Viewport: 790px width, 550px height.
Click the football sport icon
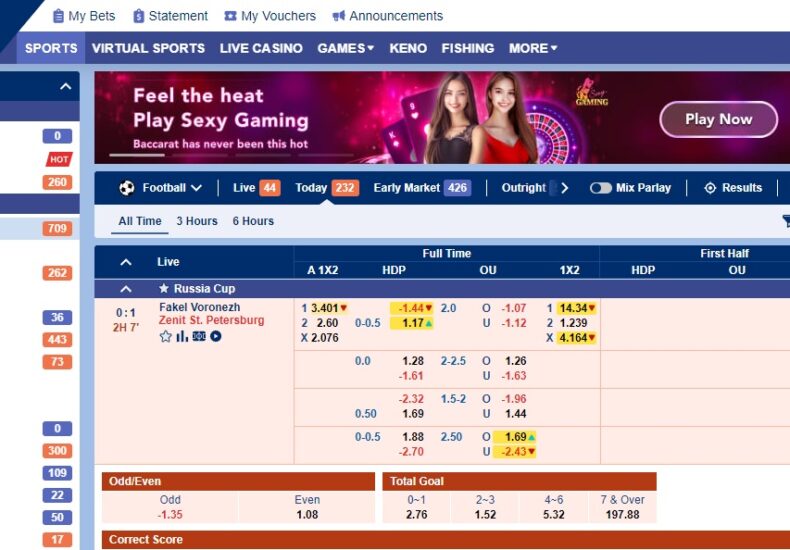[127, 188]
